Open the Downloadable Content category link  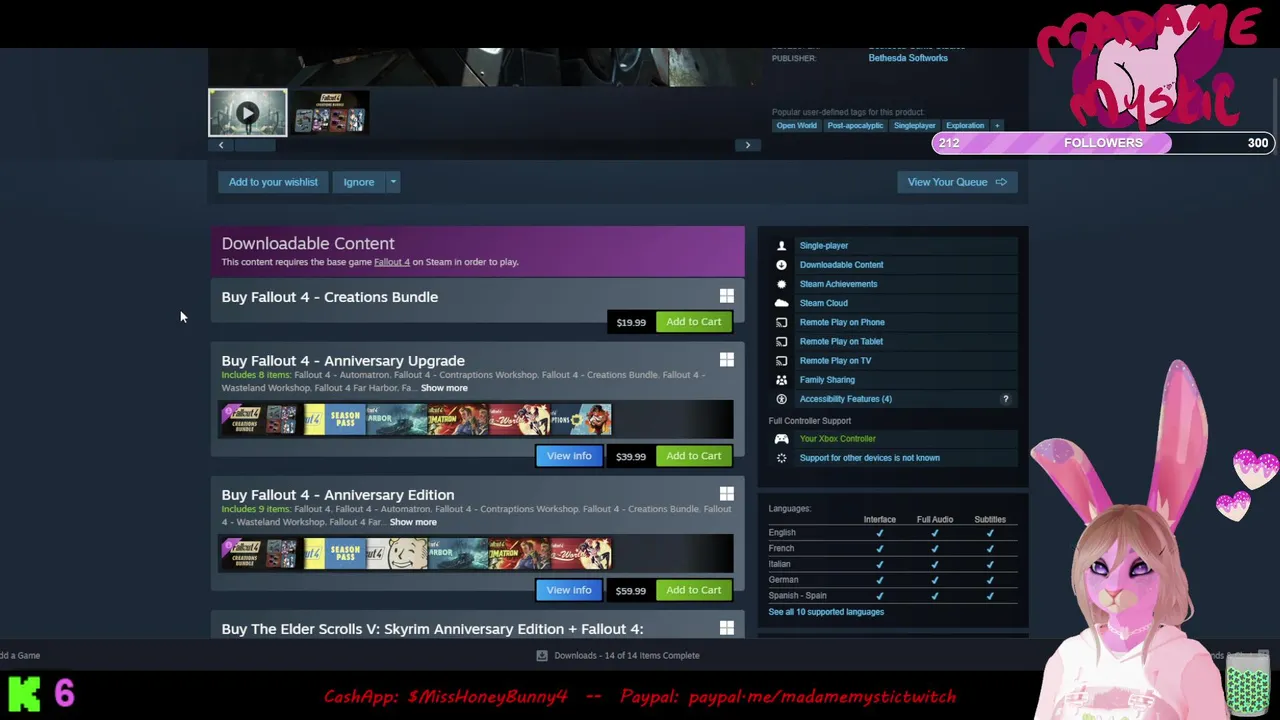[x=841, y=265]
